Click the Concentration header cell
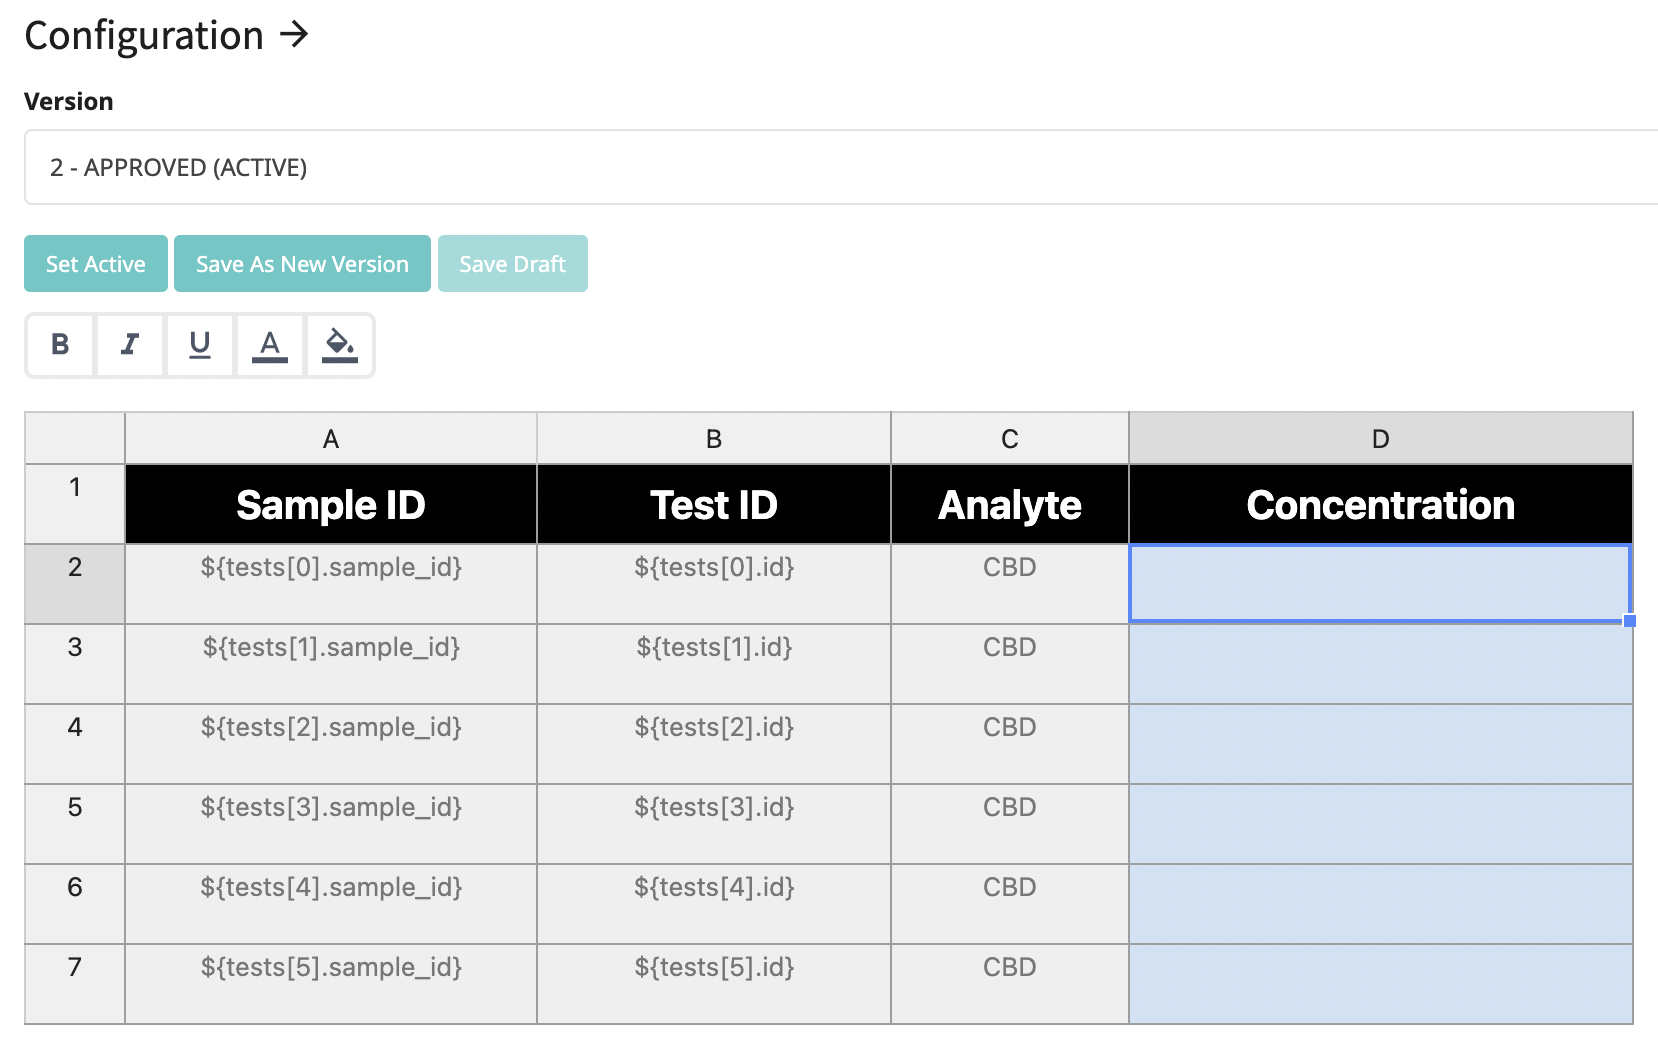Image resolution: width=1658 pixels, height=1054 pixels. pos(1380,504)
